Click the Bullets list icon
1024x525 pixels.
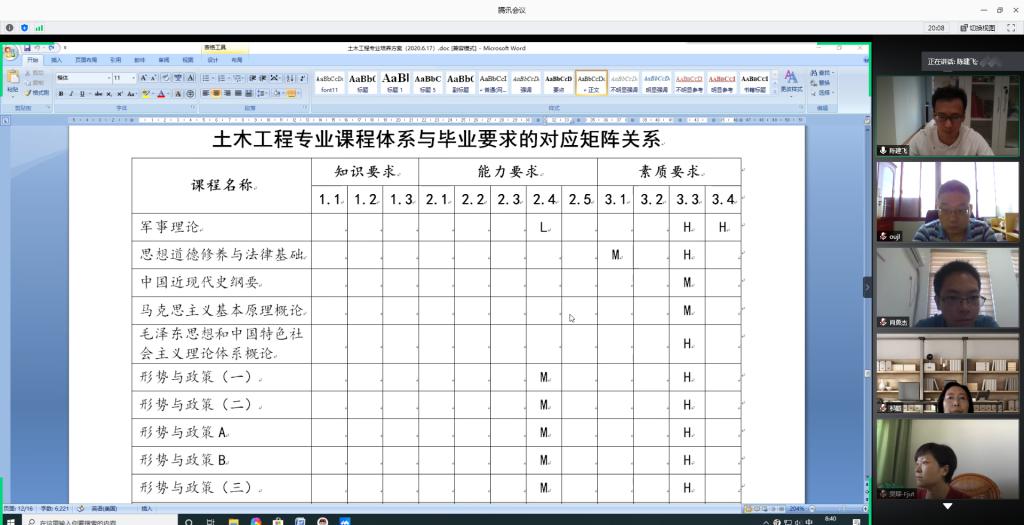point(206,77)
